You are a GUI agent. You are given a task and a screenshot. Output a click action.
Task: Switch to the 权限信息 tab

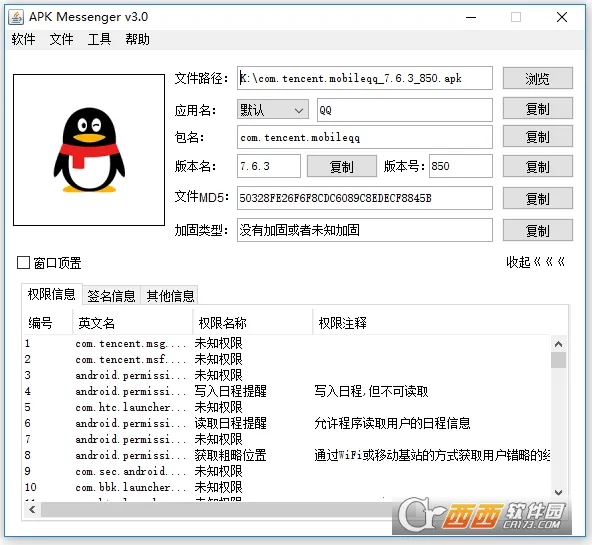tap(52, 294)
